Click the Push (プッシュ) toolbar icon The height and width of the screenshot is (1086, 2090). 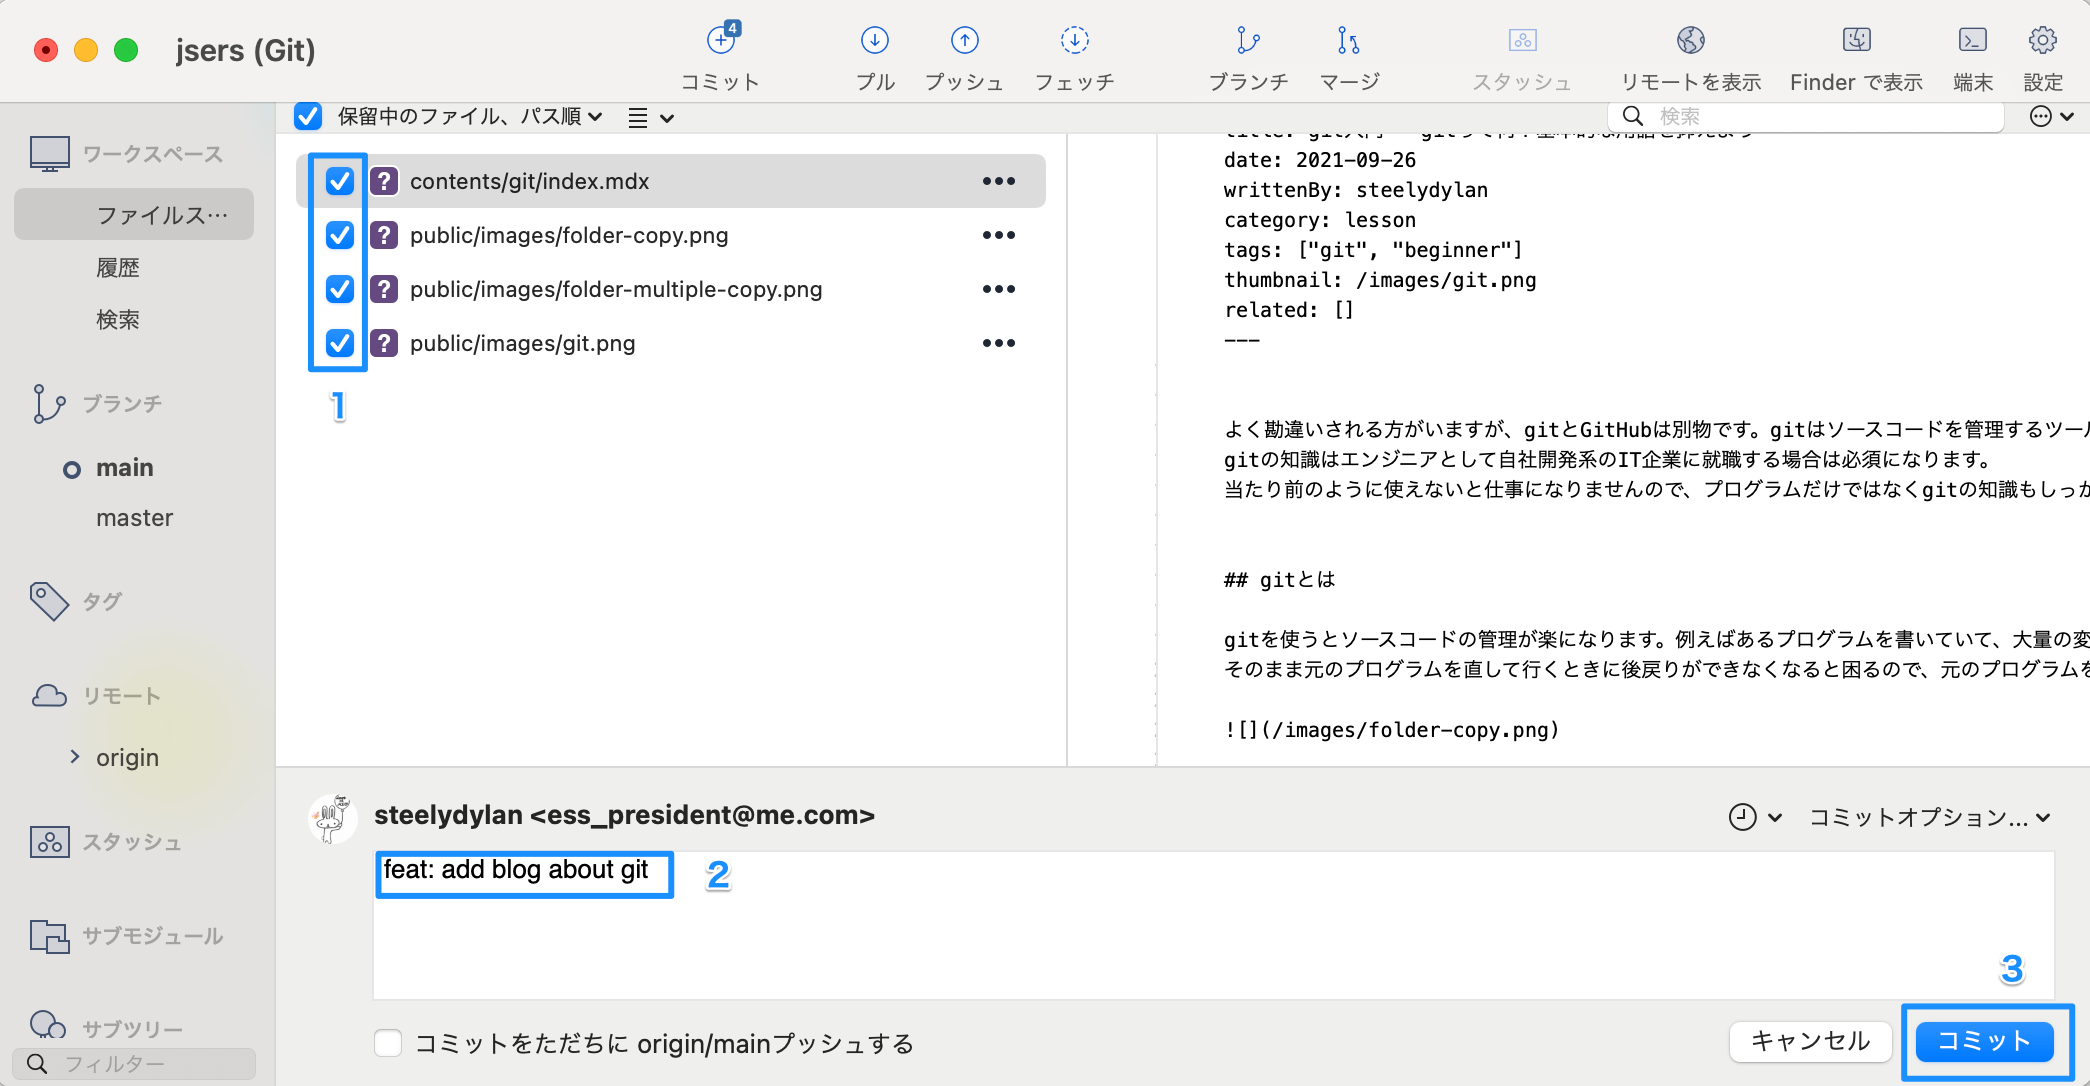tap(964, 41)
